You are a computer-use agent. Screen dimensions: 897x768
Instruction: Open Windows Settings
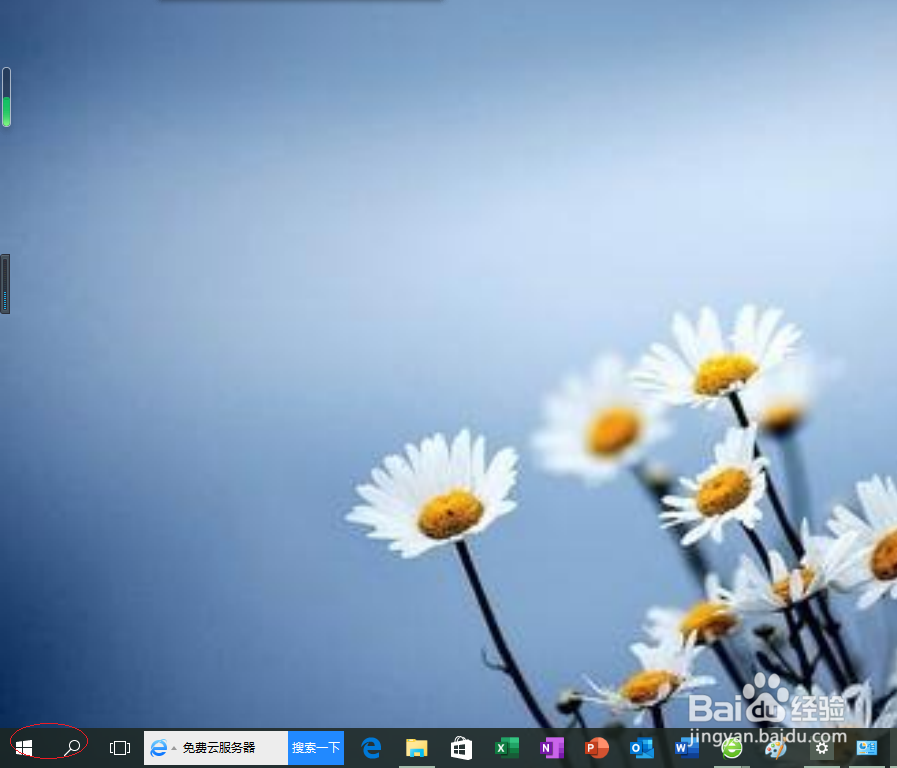[821, 747]
